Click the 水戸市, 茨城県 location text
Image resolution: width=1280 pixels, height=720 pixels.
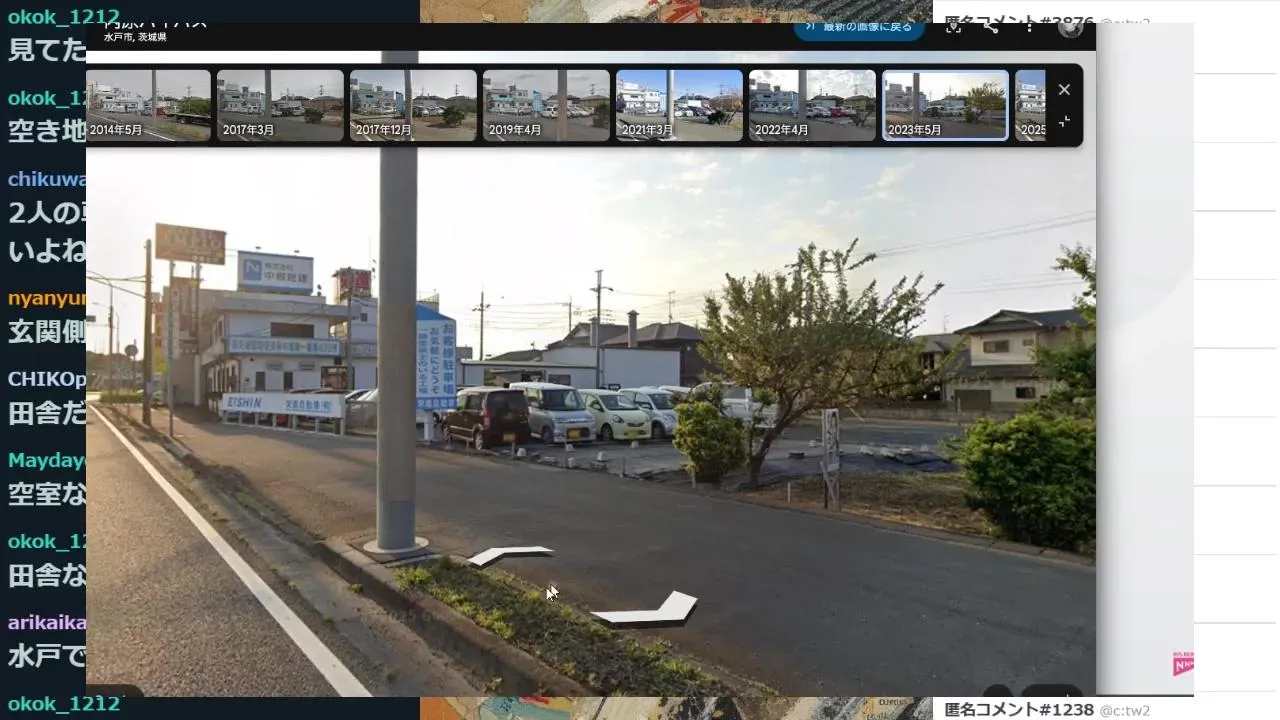(135, 37)
